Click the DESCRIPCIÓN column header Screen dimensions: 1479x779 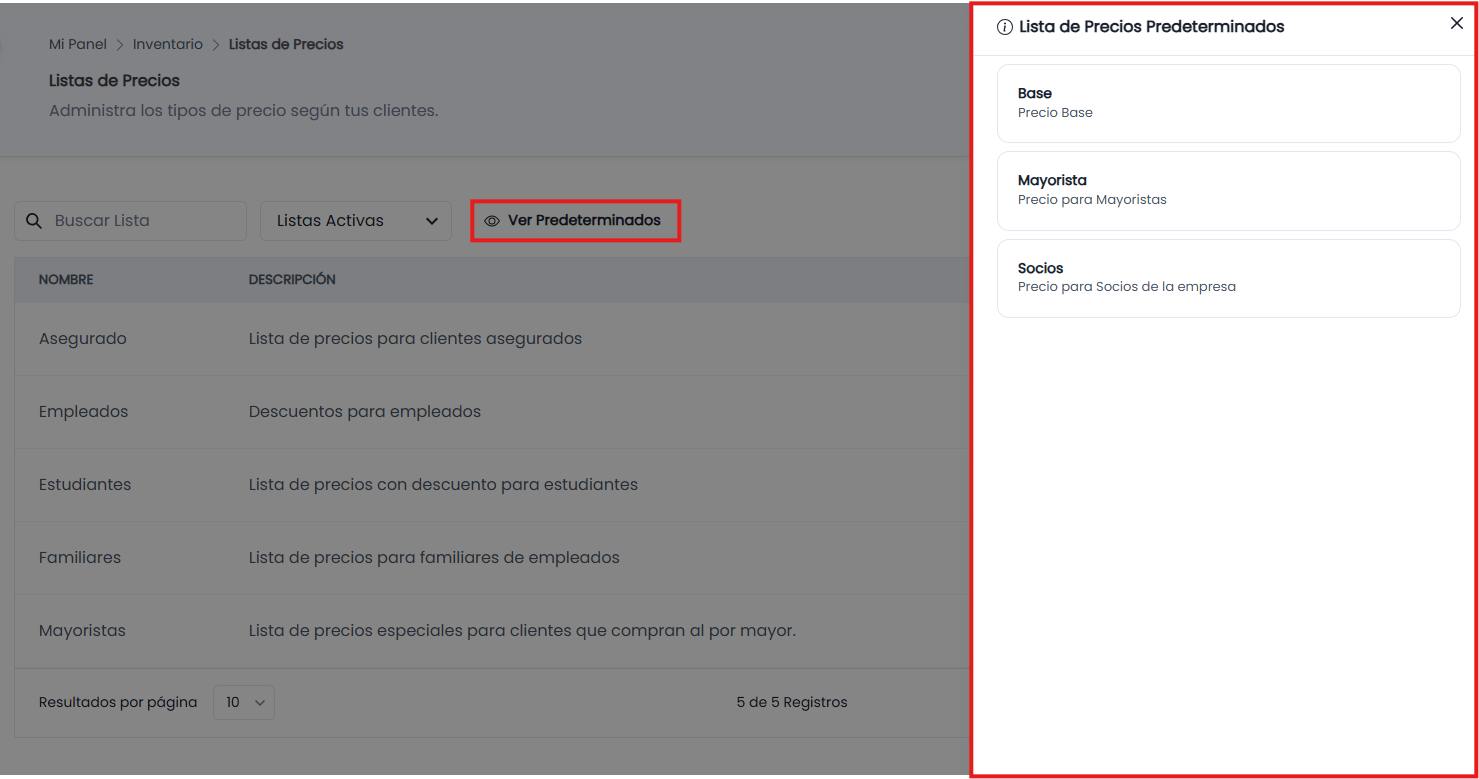click(x=292, y=279)
